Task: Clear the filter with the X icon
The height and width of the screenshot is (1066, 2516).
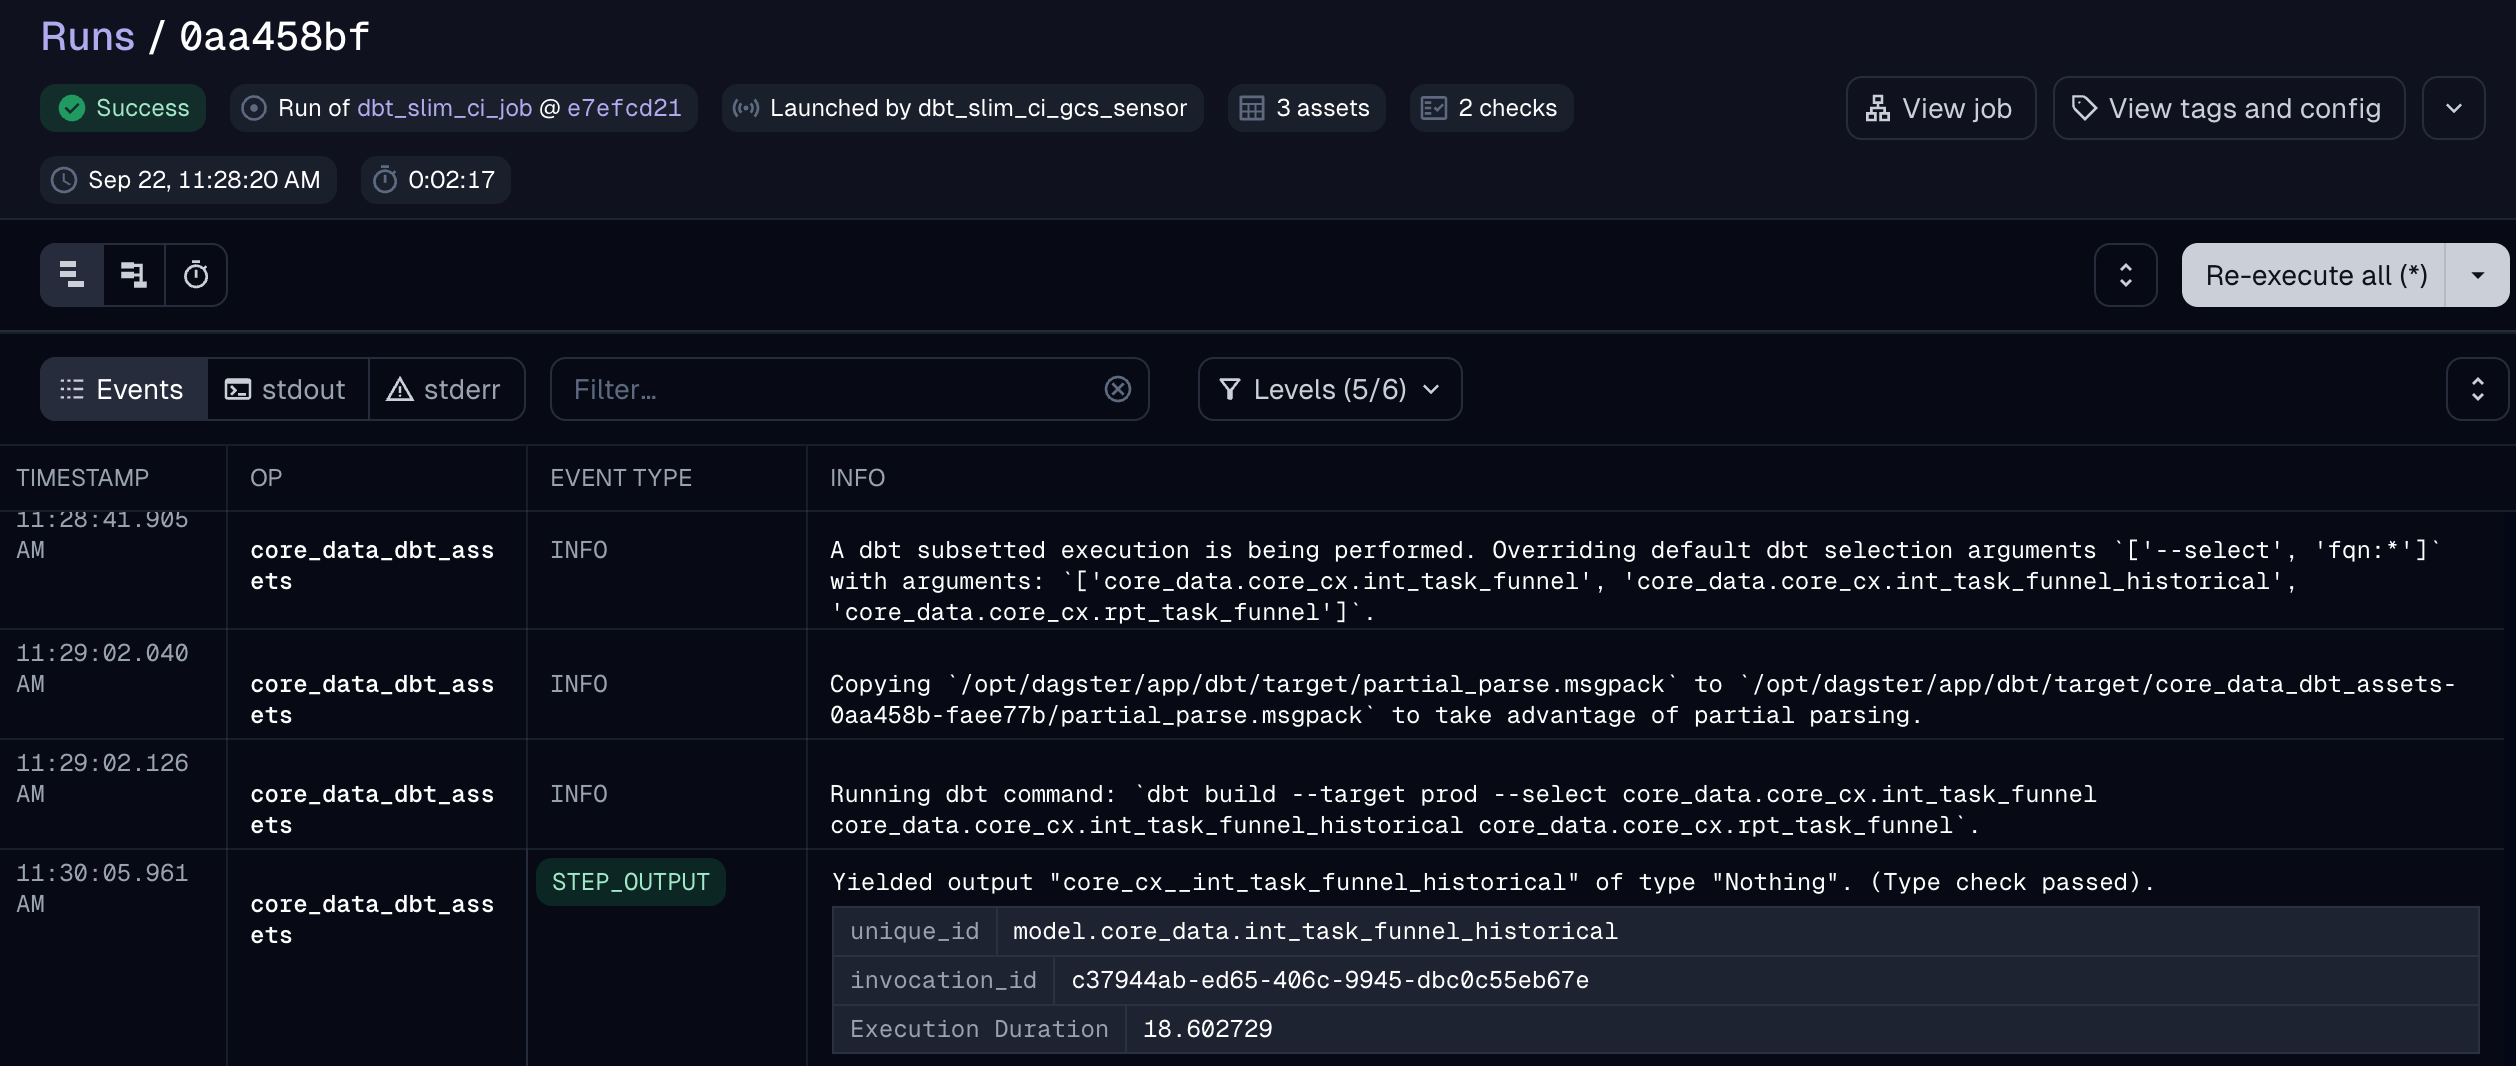Action: pyautogui.click(x=1117, y=389)
